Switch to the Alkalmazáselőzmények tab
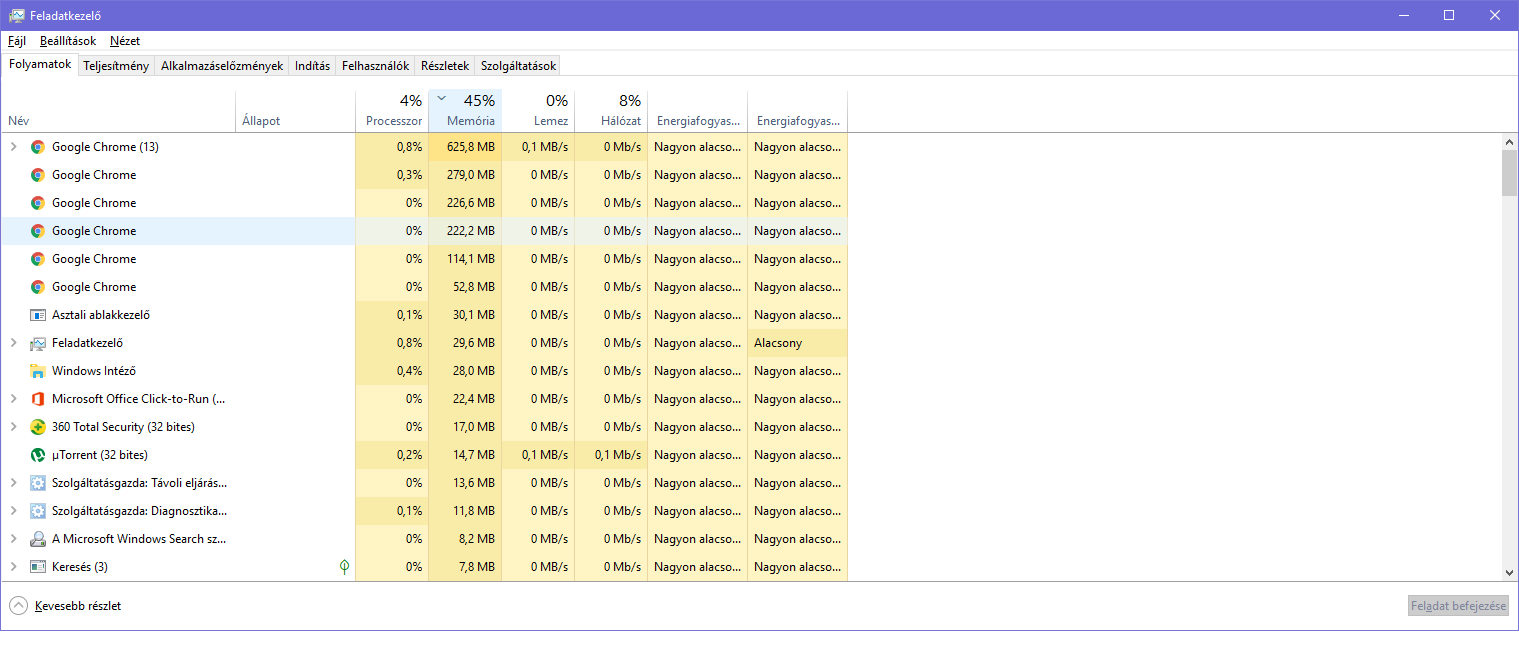The image size is (1519, 651). pos(222,66)
